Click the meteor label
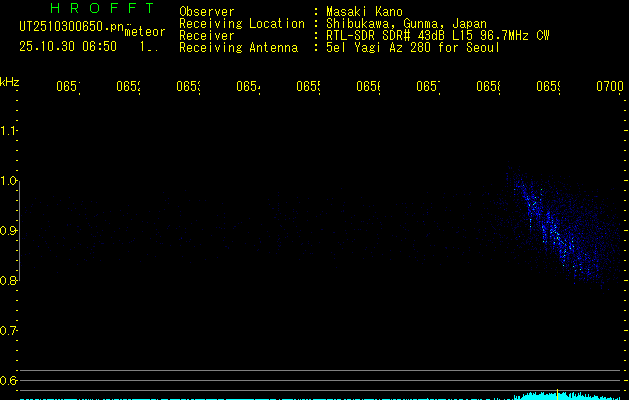Image resolution: width=629 pixels, height=400 pixels. coord(145,32)
